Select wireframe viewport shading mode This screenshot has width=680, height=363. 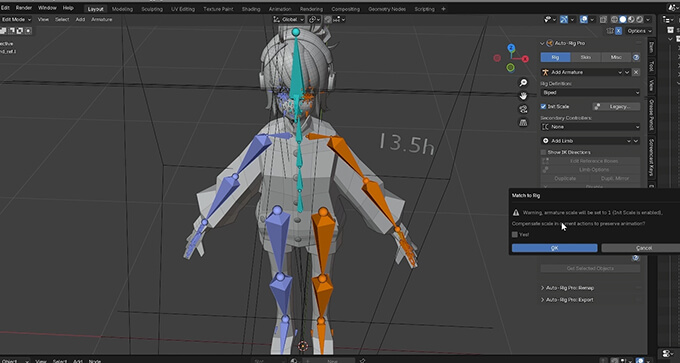click(615, 20)
